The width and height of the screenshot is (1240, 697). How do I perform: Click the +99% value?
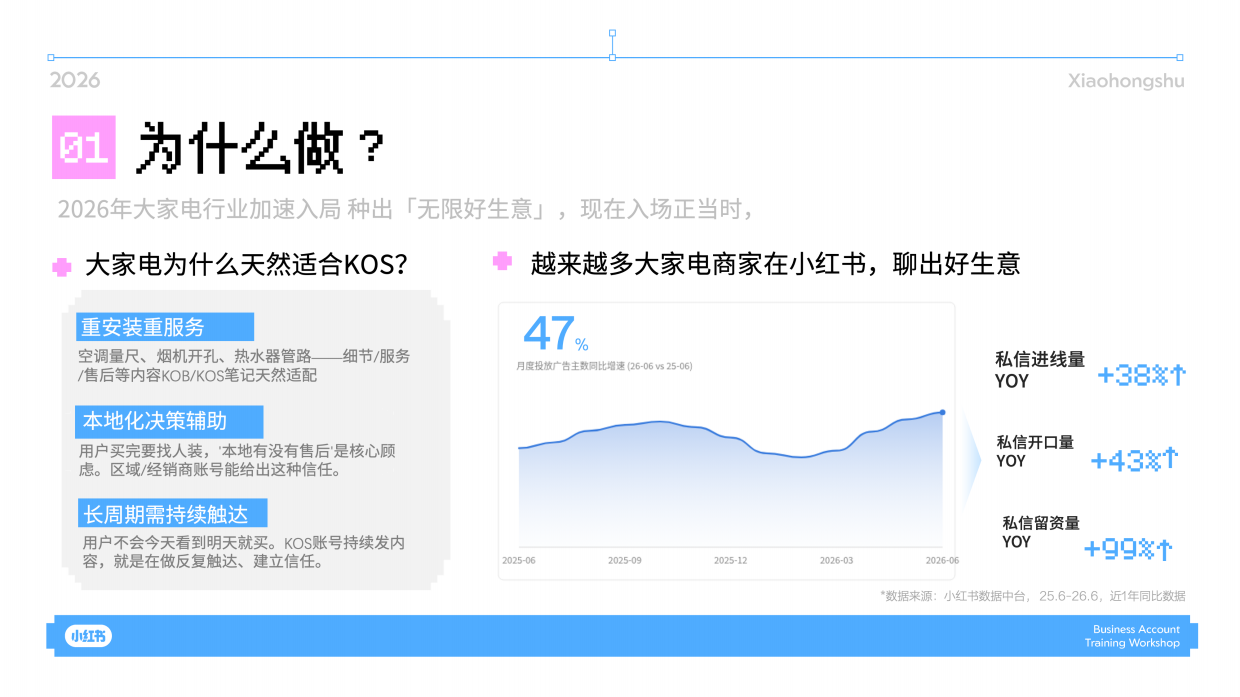[1119, 549]
